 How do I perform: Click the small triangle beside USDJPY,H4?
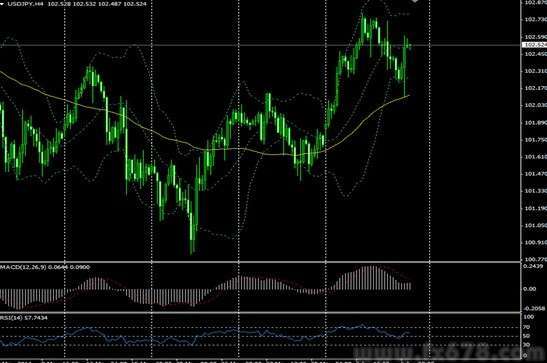click(2, 4)
